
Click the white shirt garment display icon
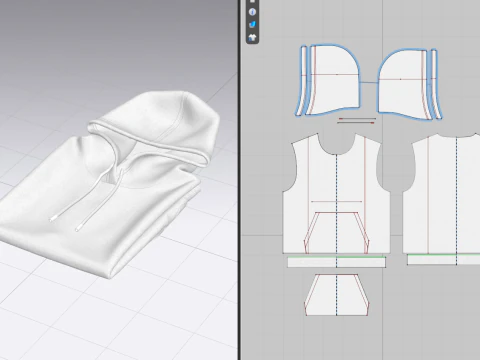click(x=252, y=38)
